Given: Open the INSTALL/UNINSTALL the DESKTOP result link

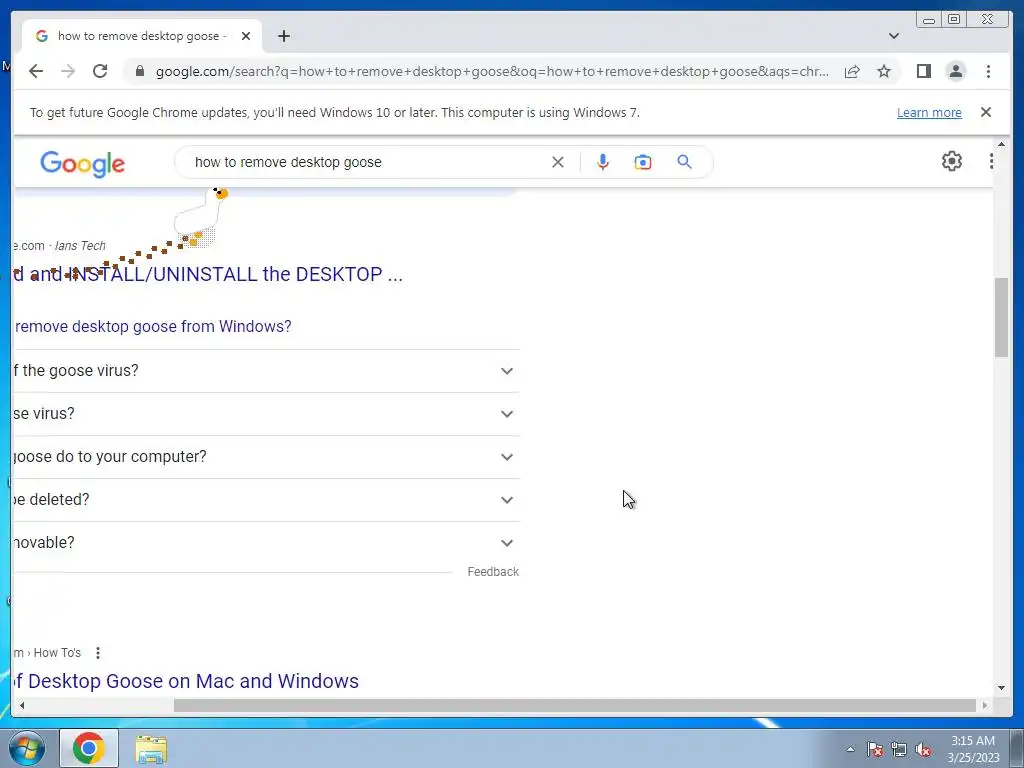Looking at the screenshot, I should pos(208,274).
